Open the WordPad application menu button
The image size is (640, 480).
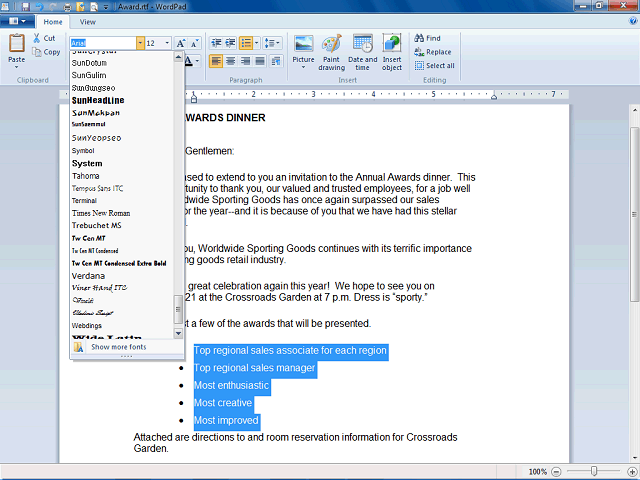(17, 21)
